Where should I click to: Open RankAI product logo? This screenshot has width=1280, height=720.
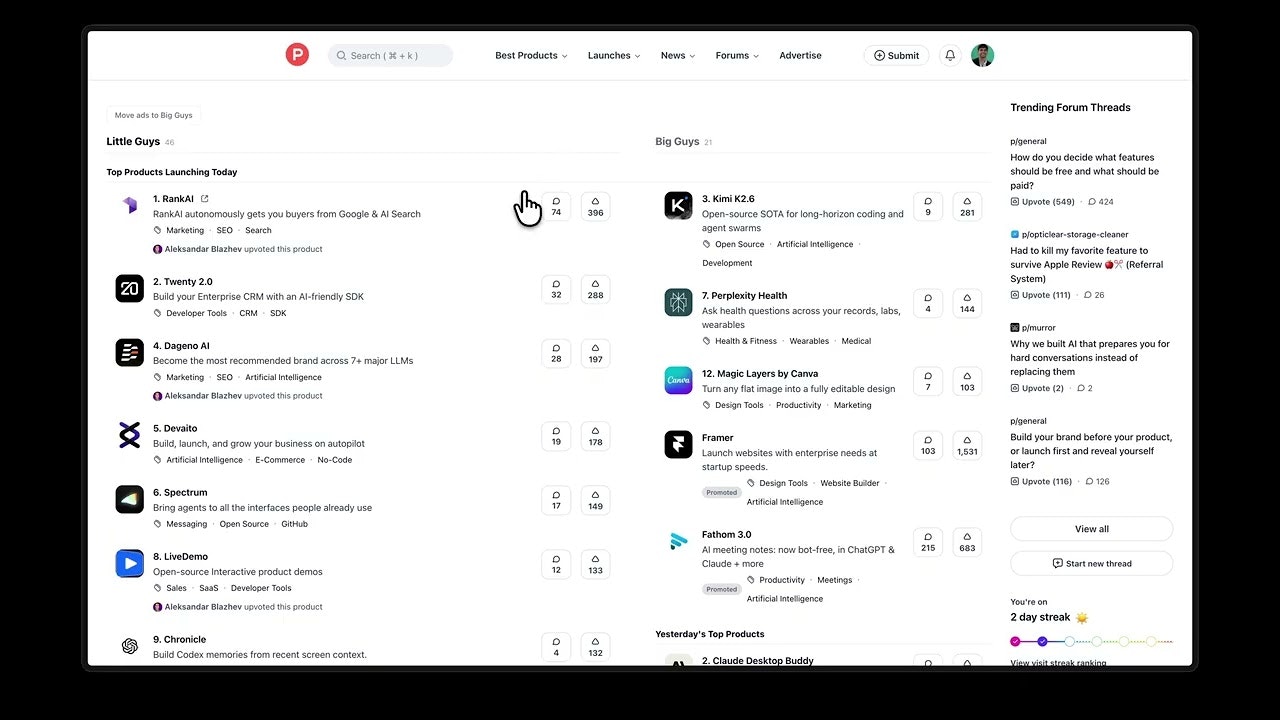tap(130, 205)
